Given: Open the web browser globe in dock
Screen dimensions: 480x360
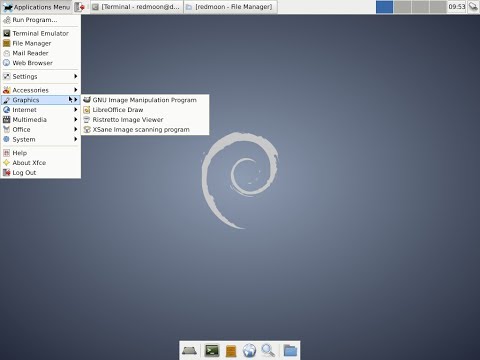Looking at the screenshot, I should (x=249, y=351).
